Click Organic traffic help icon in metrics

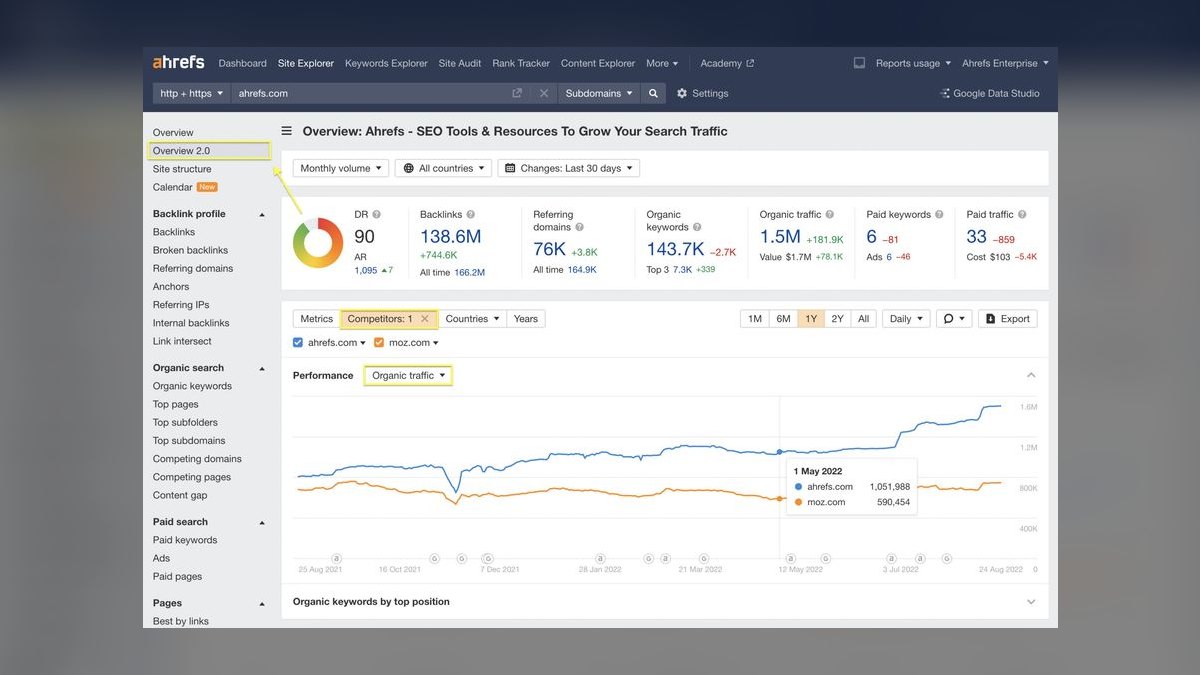830,214
